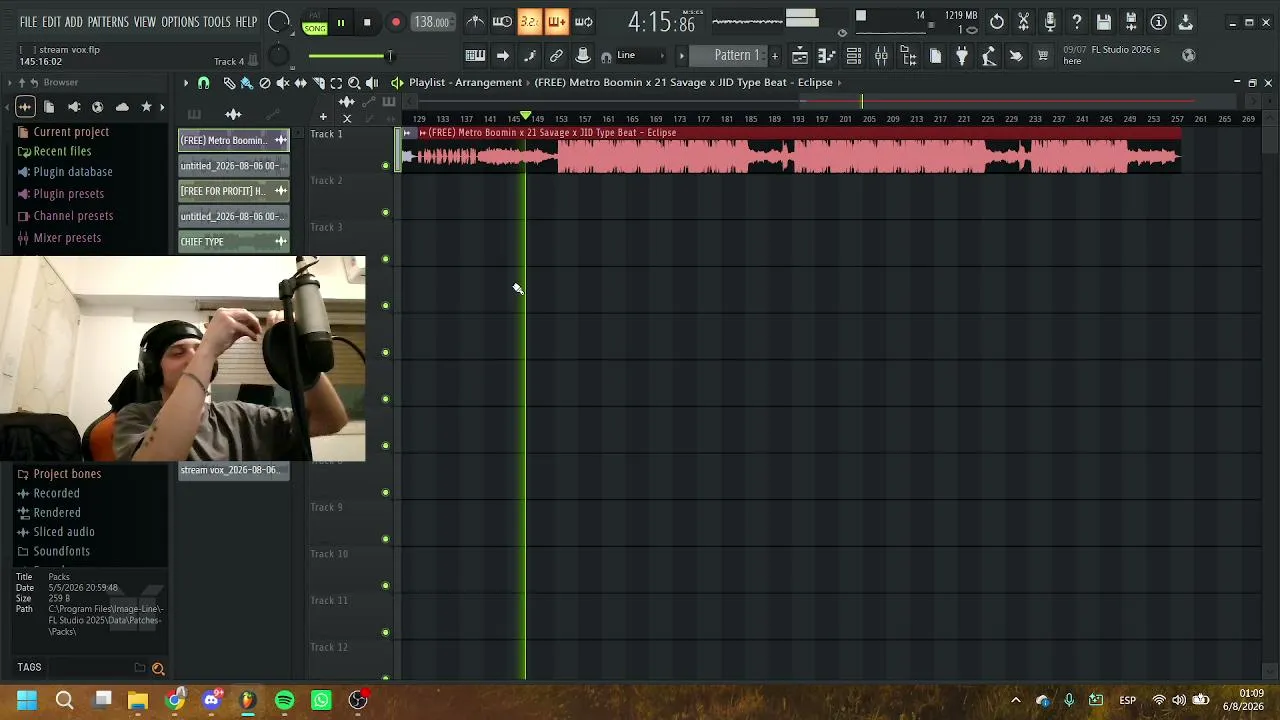Toggle the countdown before recording button
Screen dimensions: 1280x720
[530, 22]
